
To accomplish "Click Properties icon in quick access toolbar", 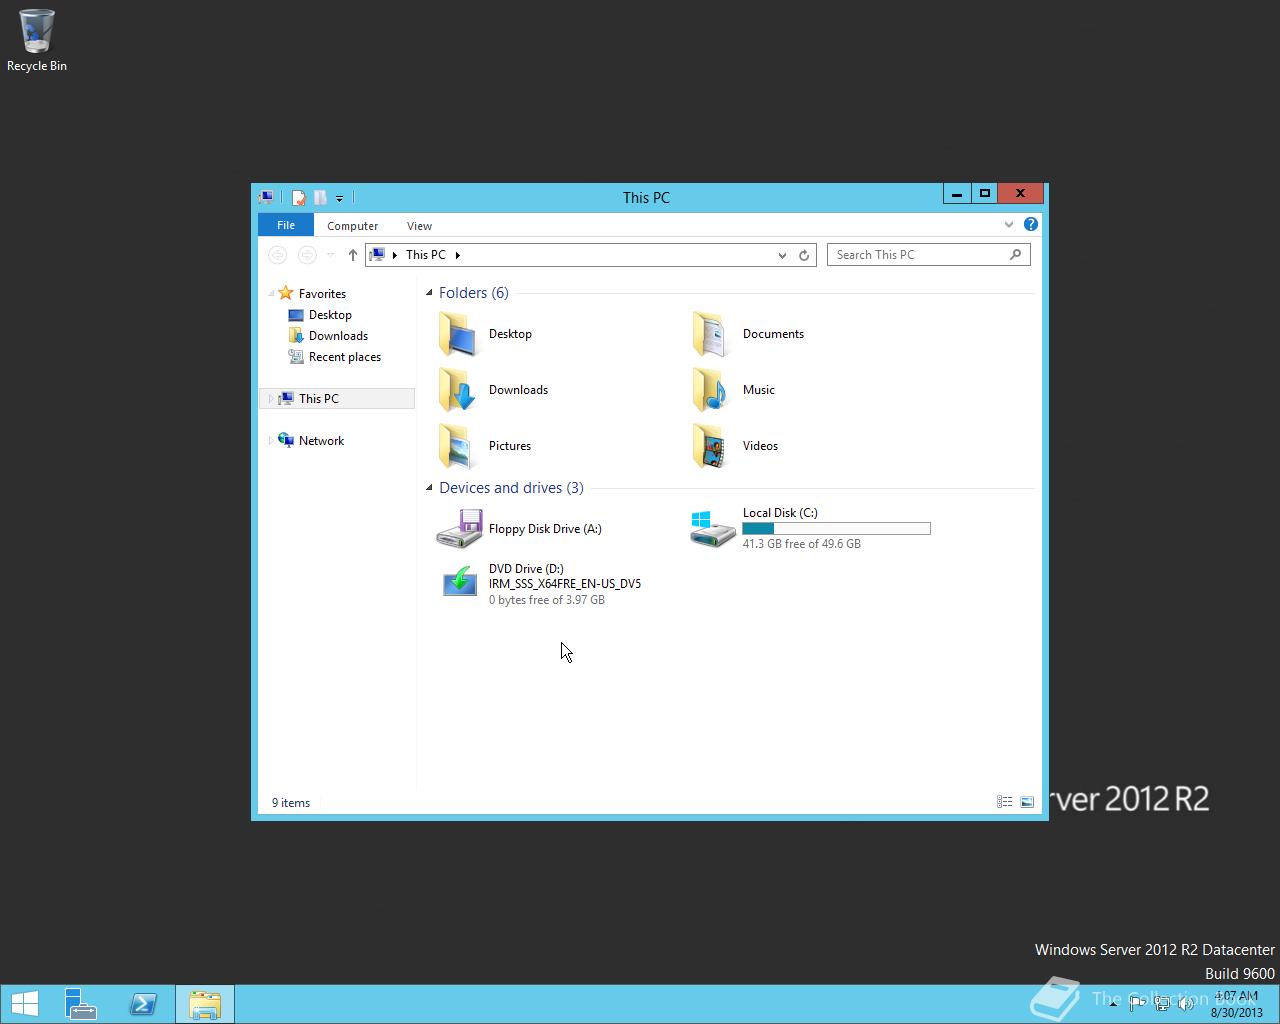I will [x=299, y=197].
